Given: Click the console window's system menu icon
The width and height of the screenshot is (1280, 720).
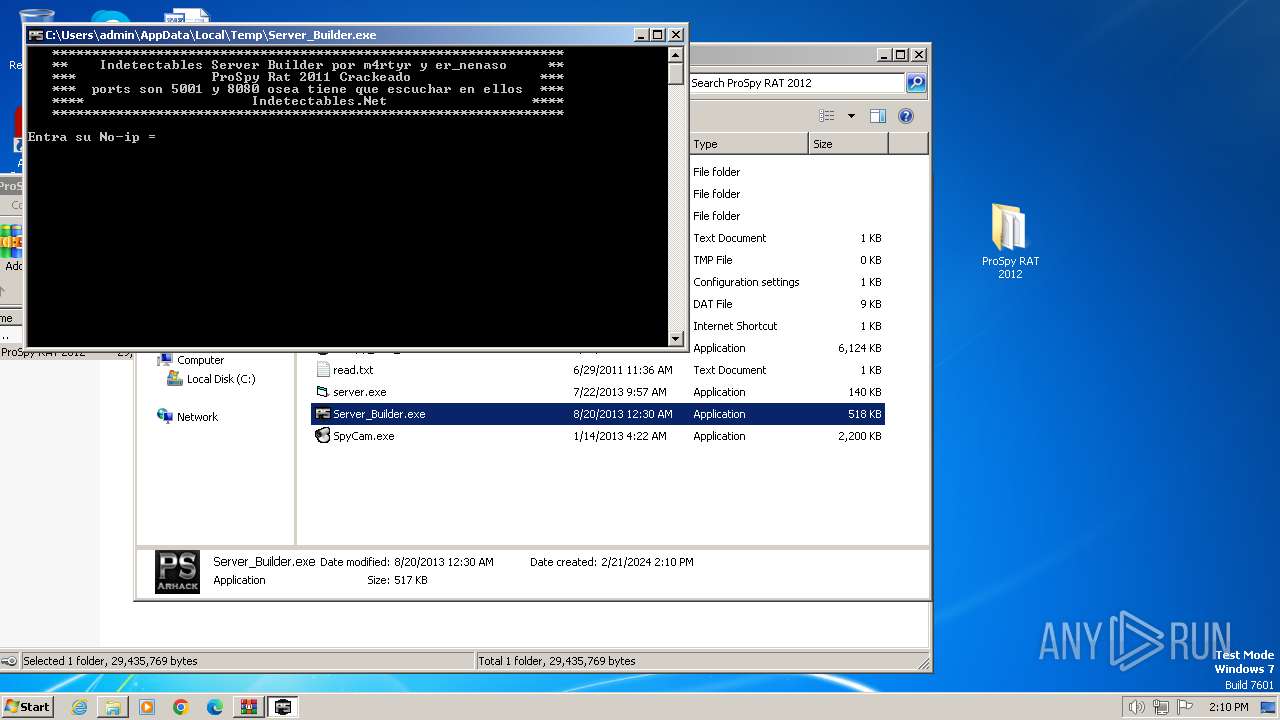Looking at the screenshot, I should tap(36, 35).
